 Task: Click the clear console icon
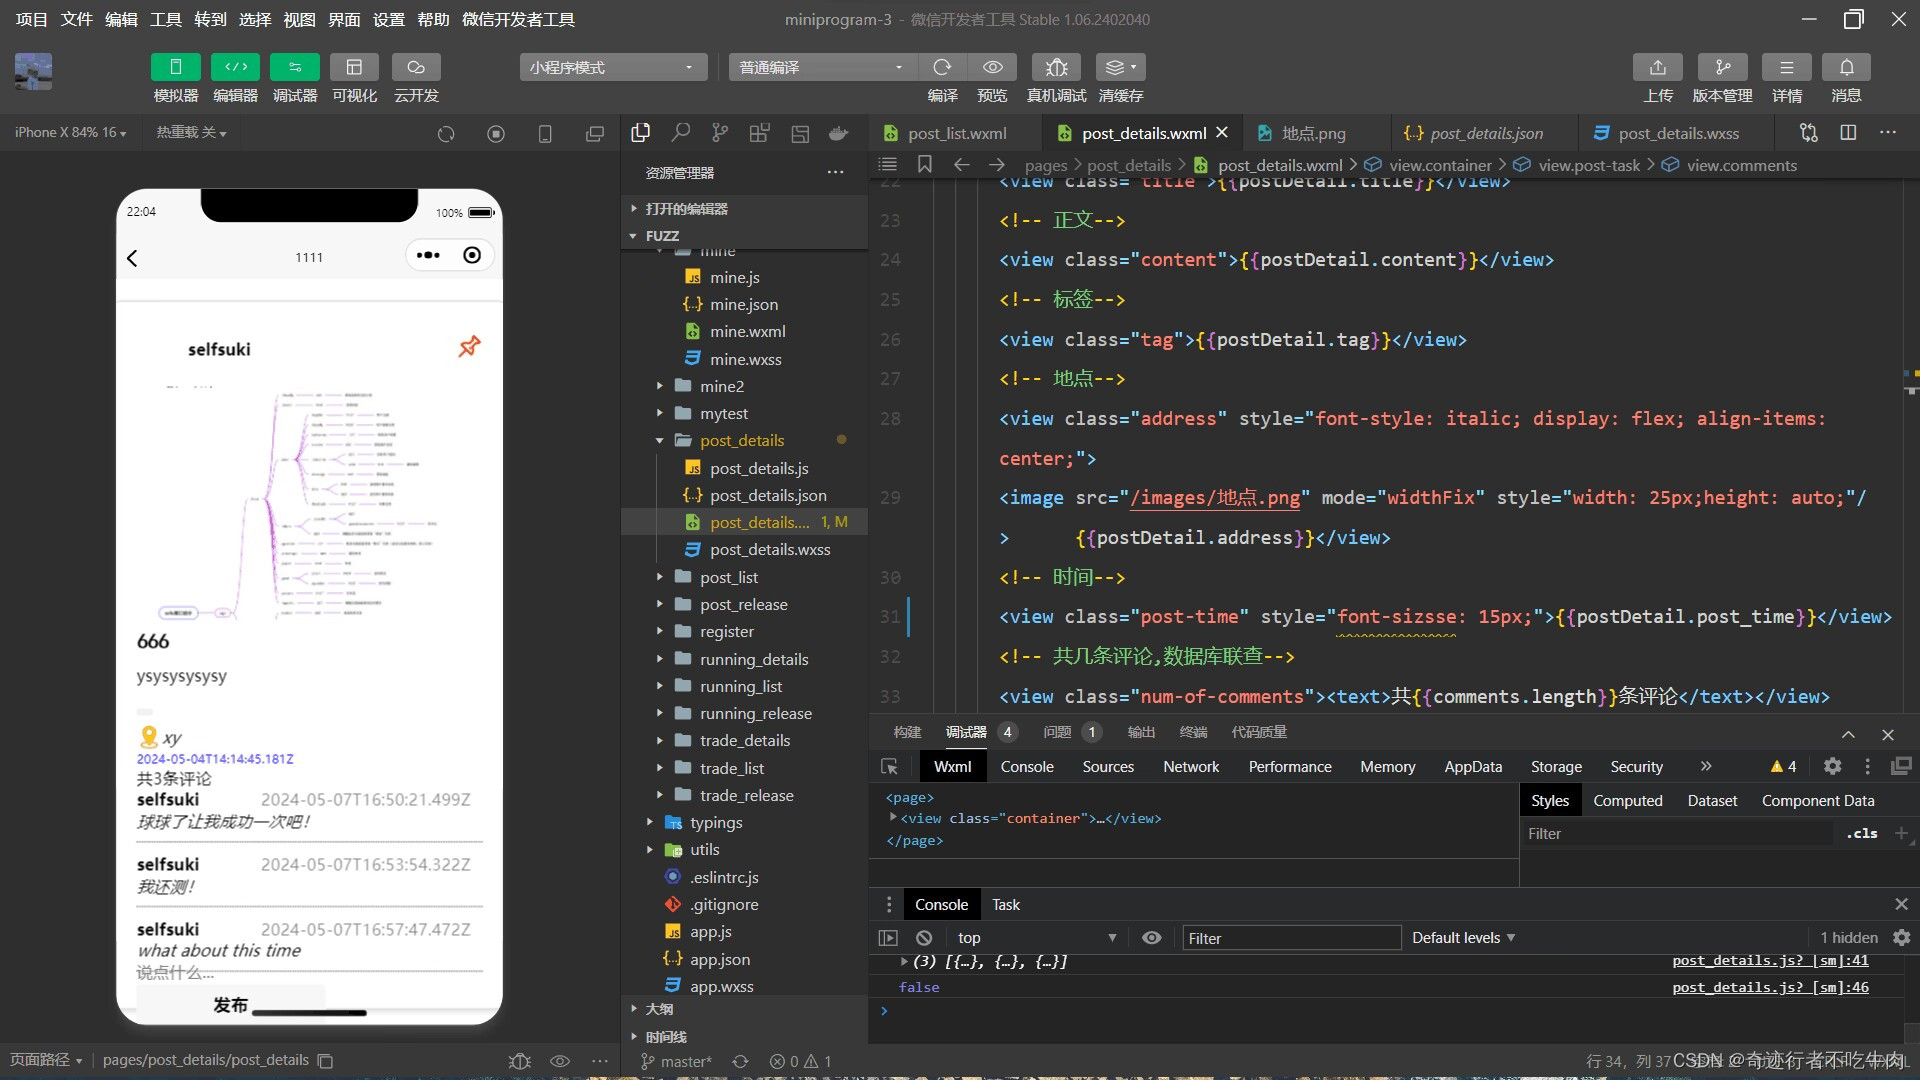[x=924, y=938]
